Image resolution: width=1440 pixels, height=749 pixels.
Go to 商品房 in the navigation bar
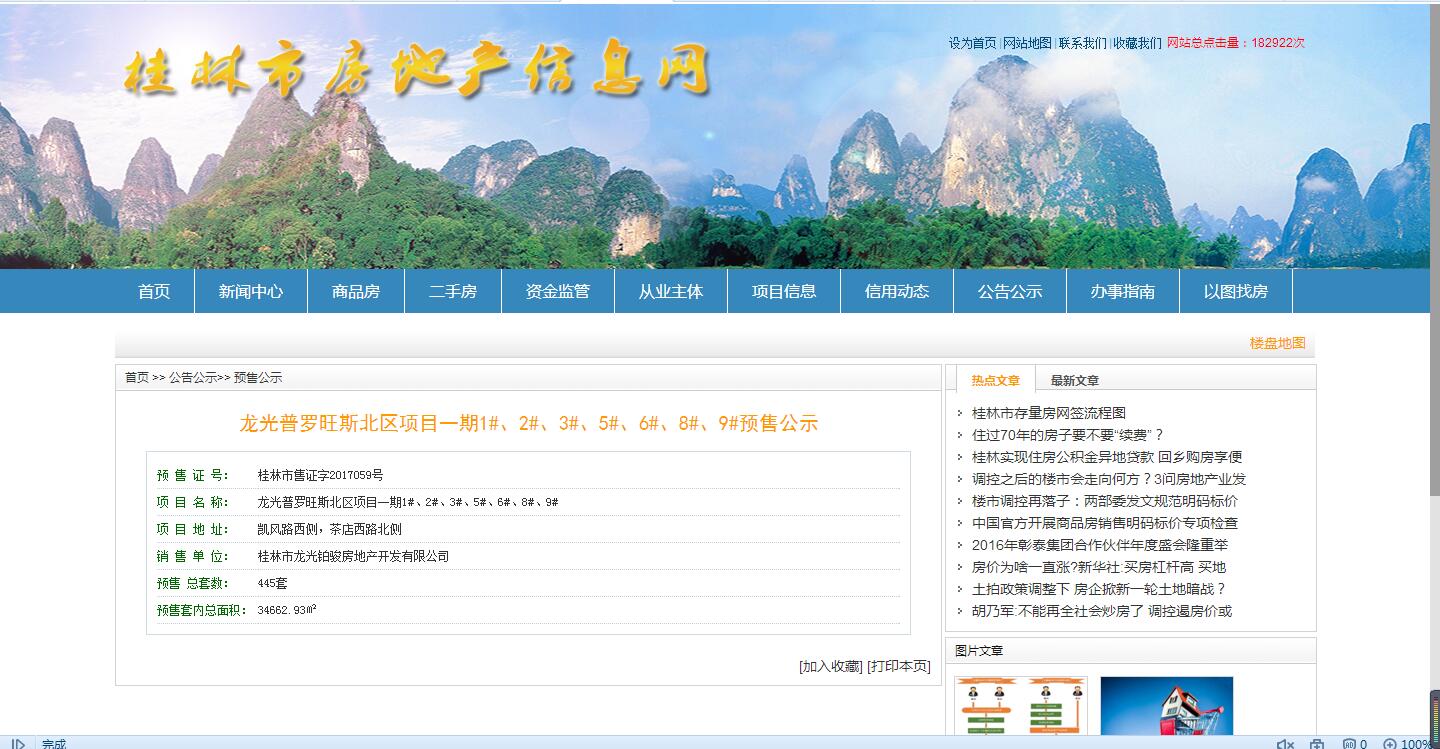coord(356,291)
